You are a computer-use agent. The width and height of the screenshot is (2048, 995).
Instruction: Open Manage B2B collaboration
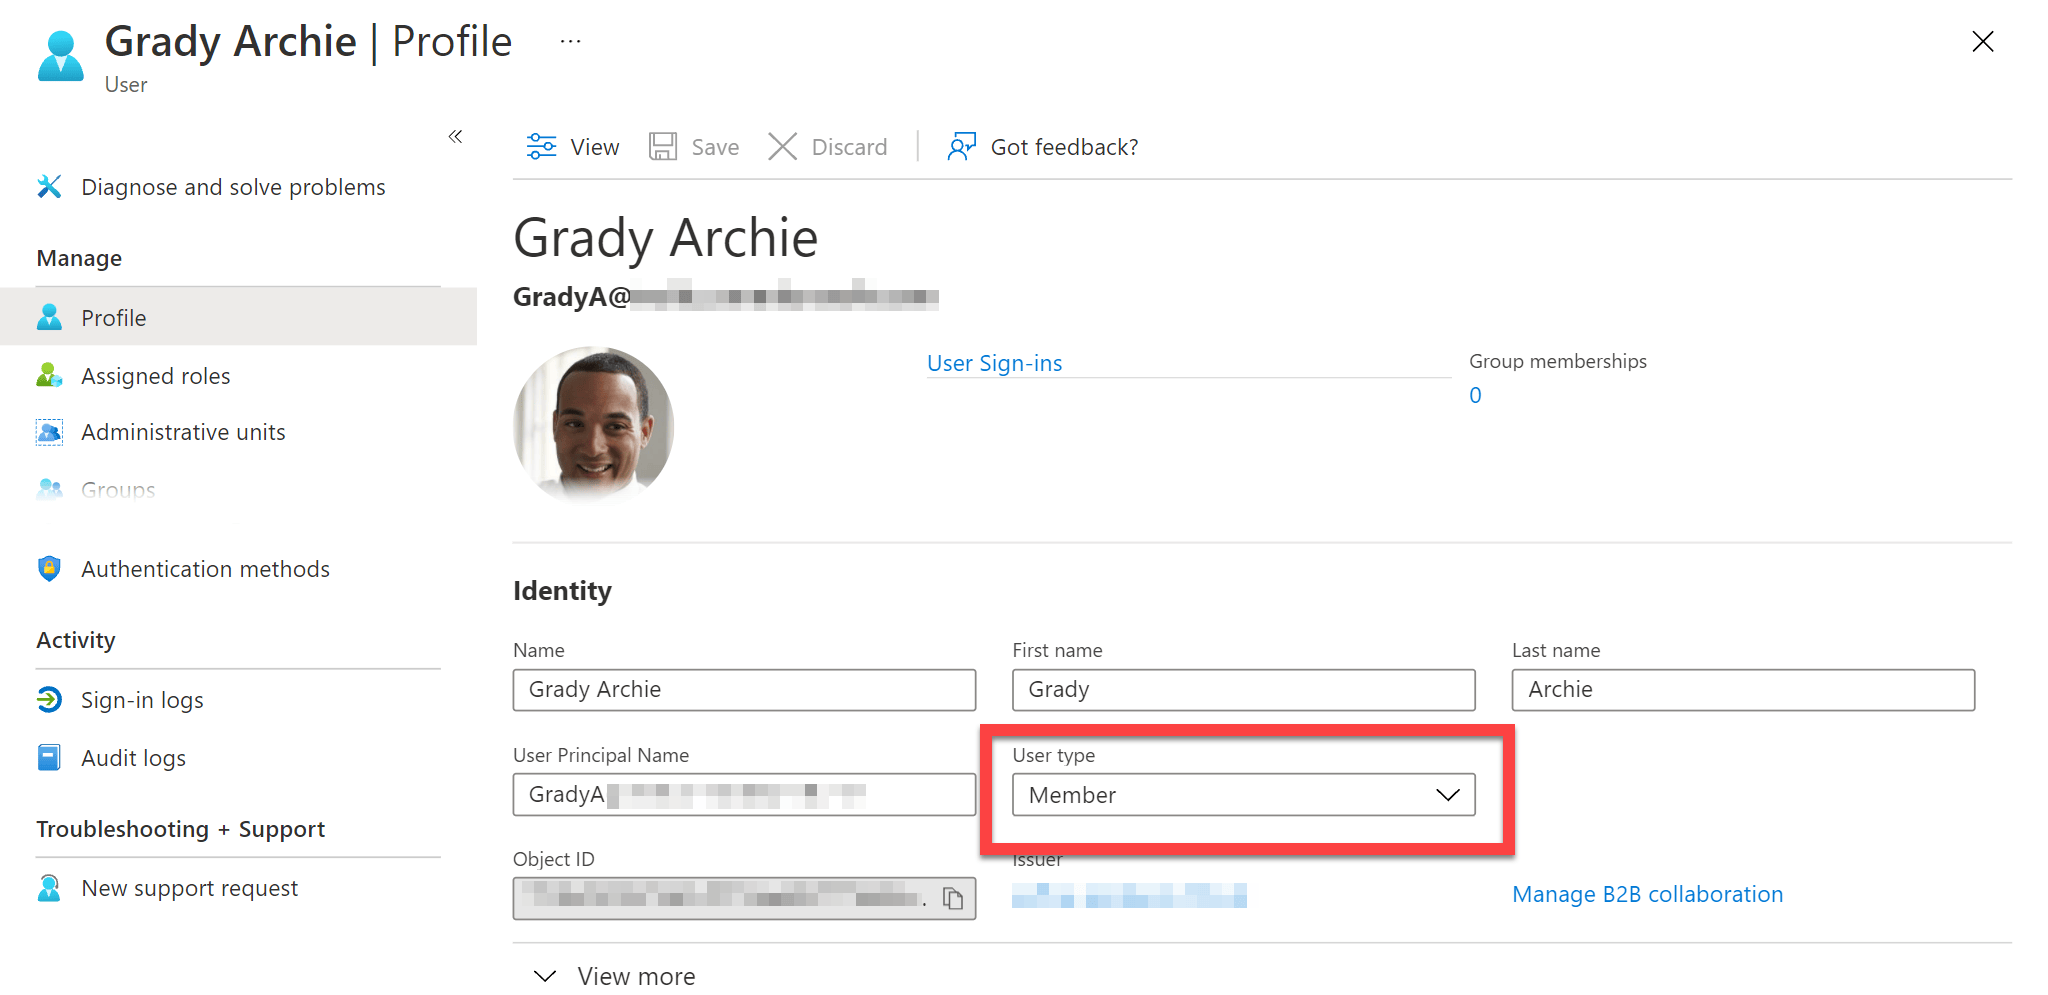pyautogui.click(x=1647, y=894)
